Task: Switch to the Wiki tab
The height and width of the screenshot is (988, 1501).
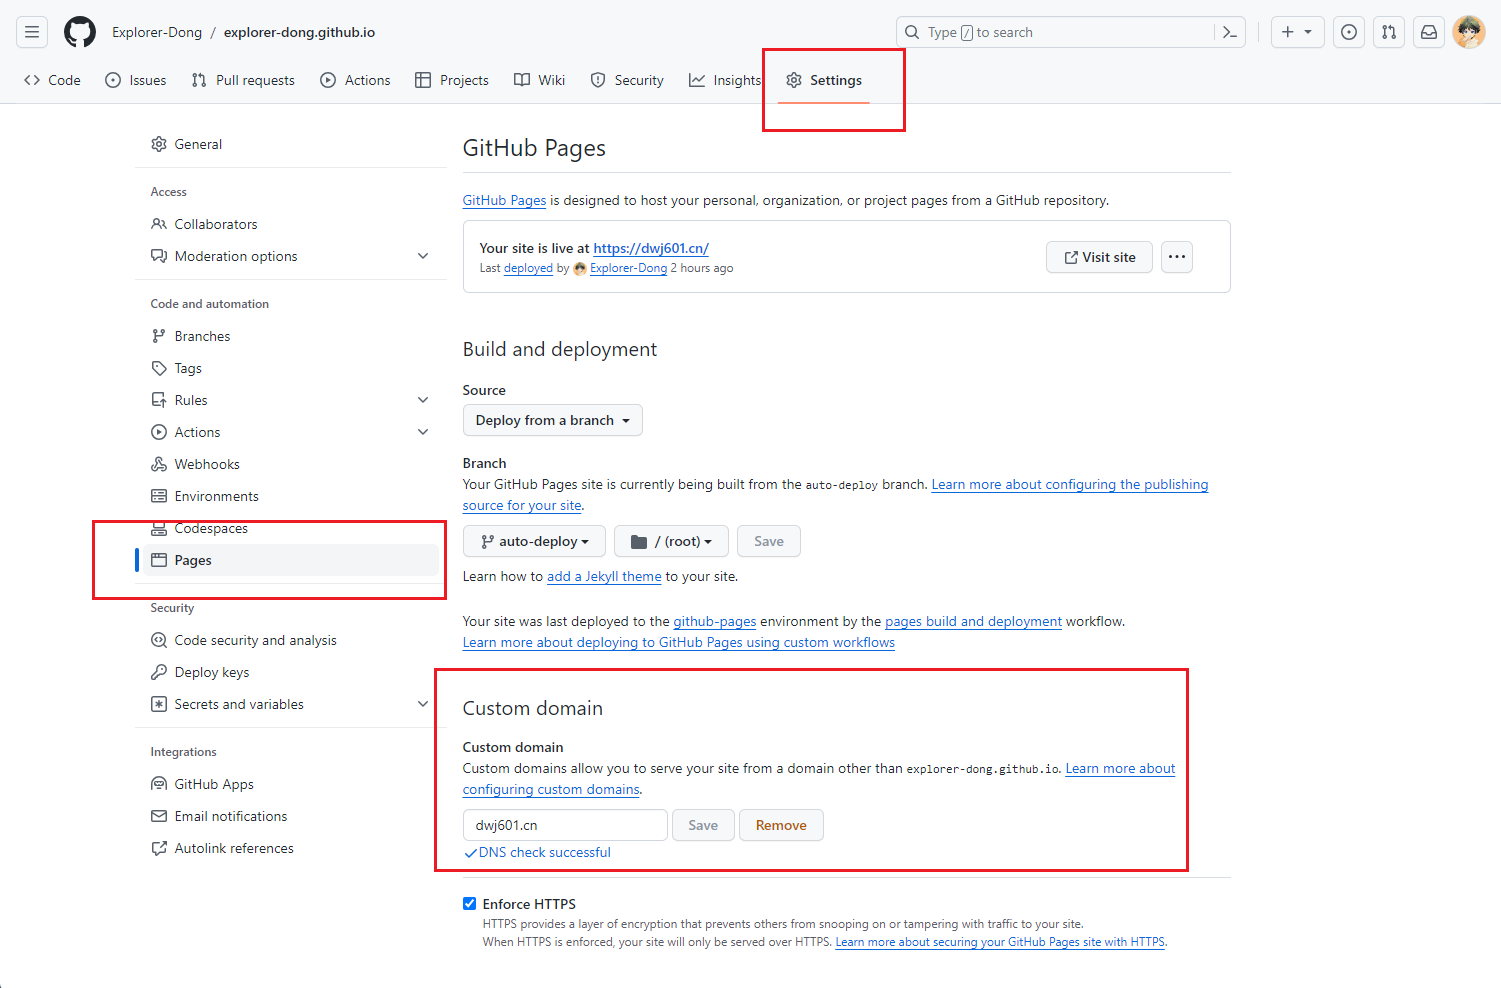Action: 540,80
